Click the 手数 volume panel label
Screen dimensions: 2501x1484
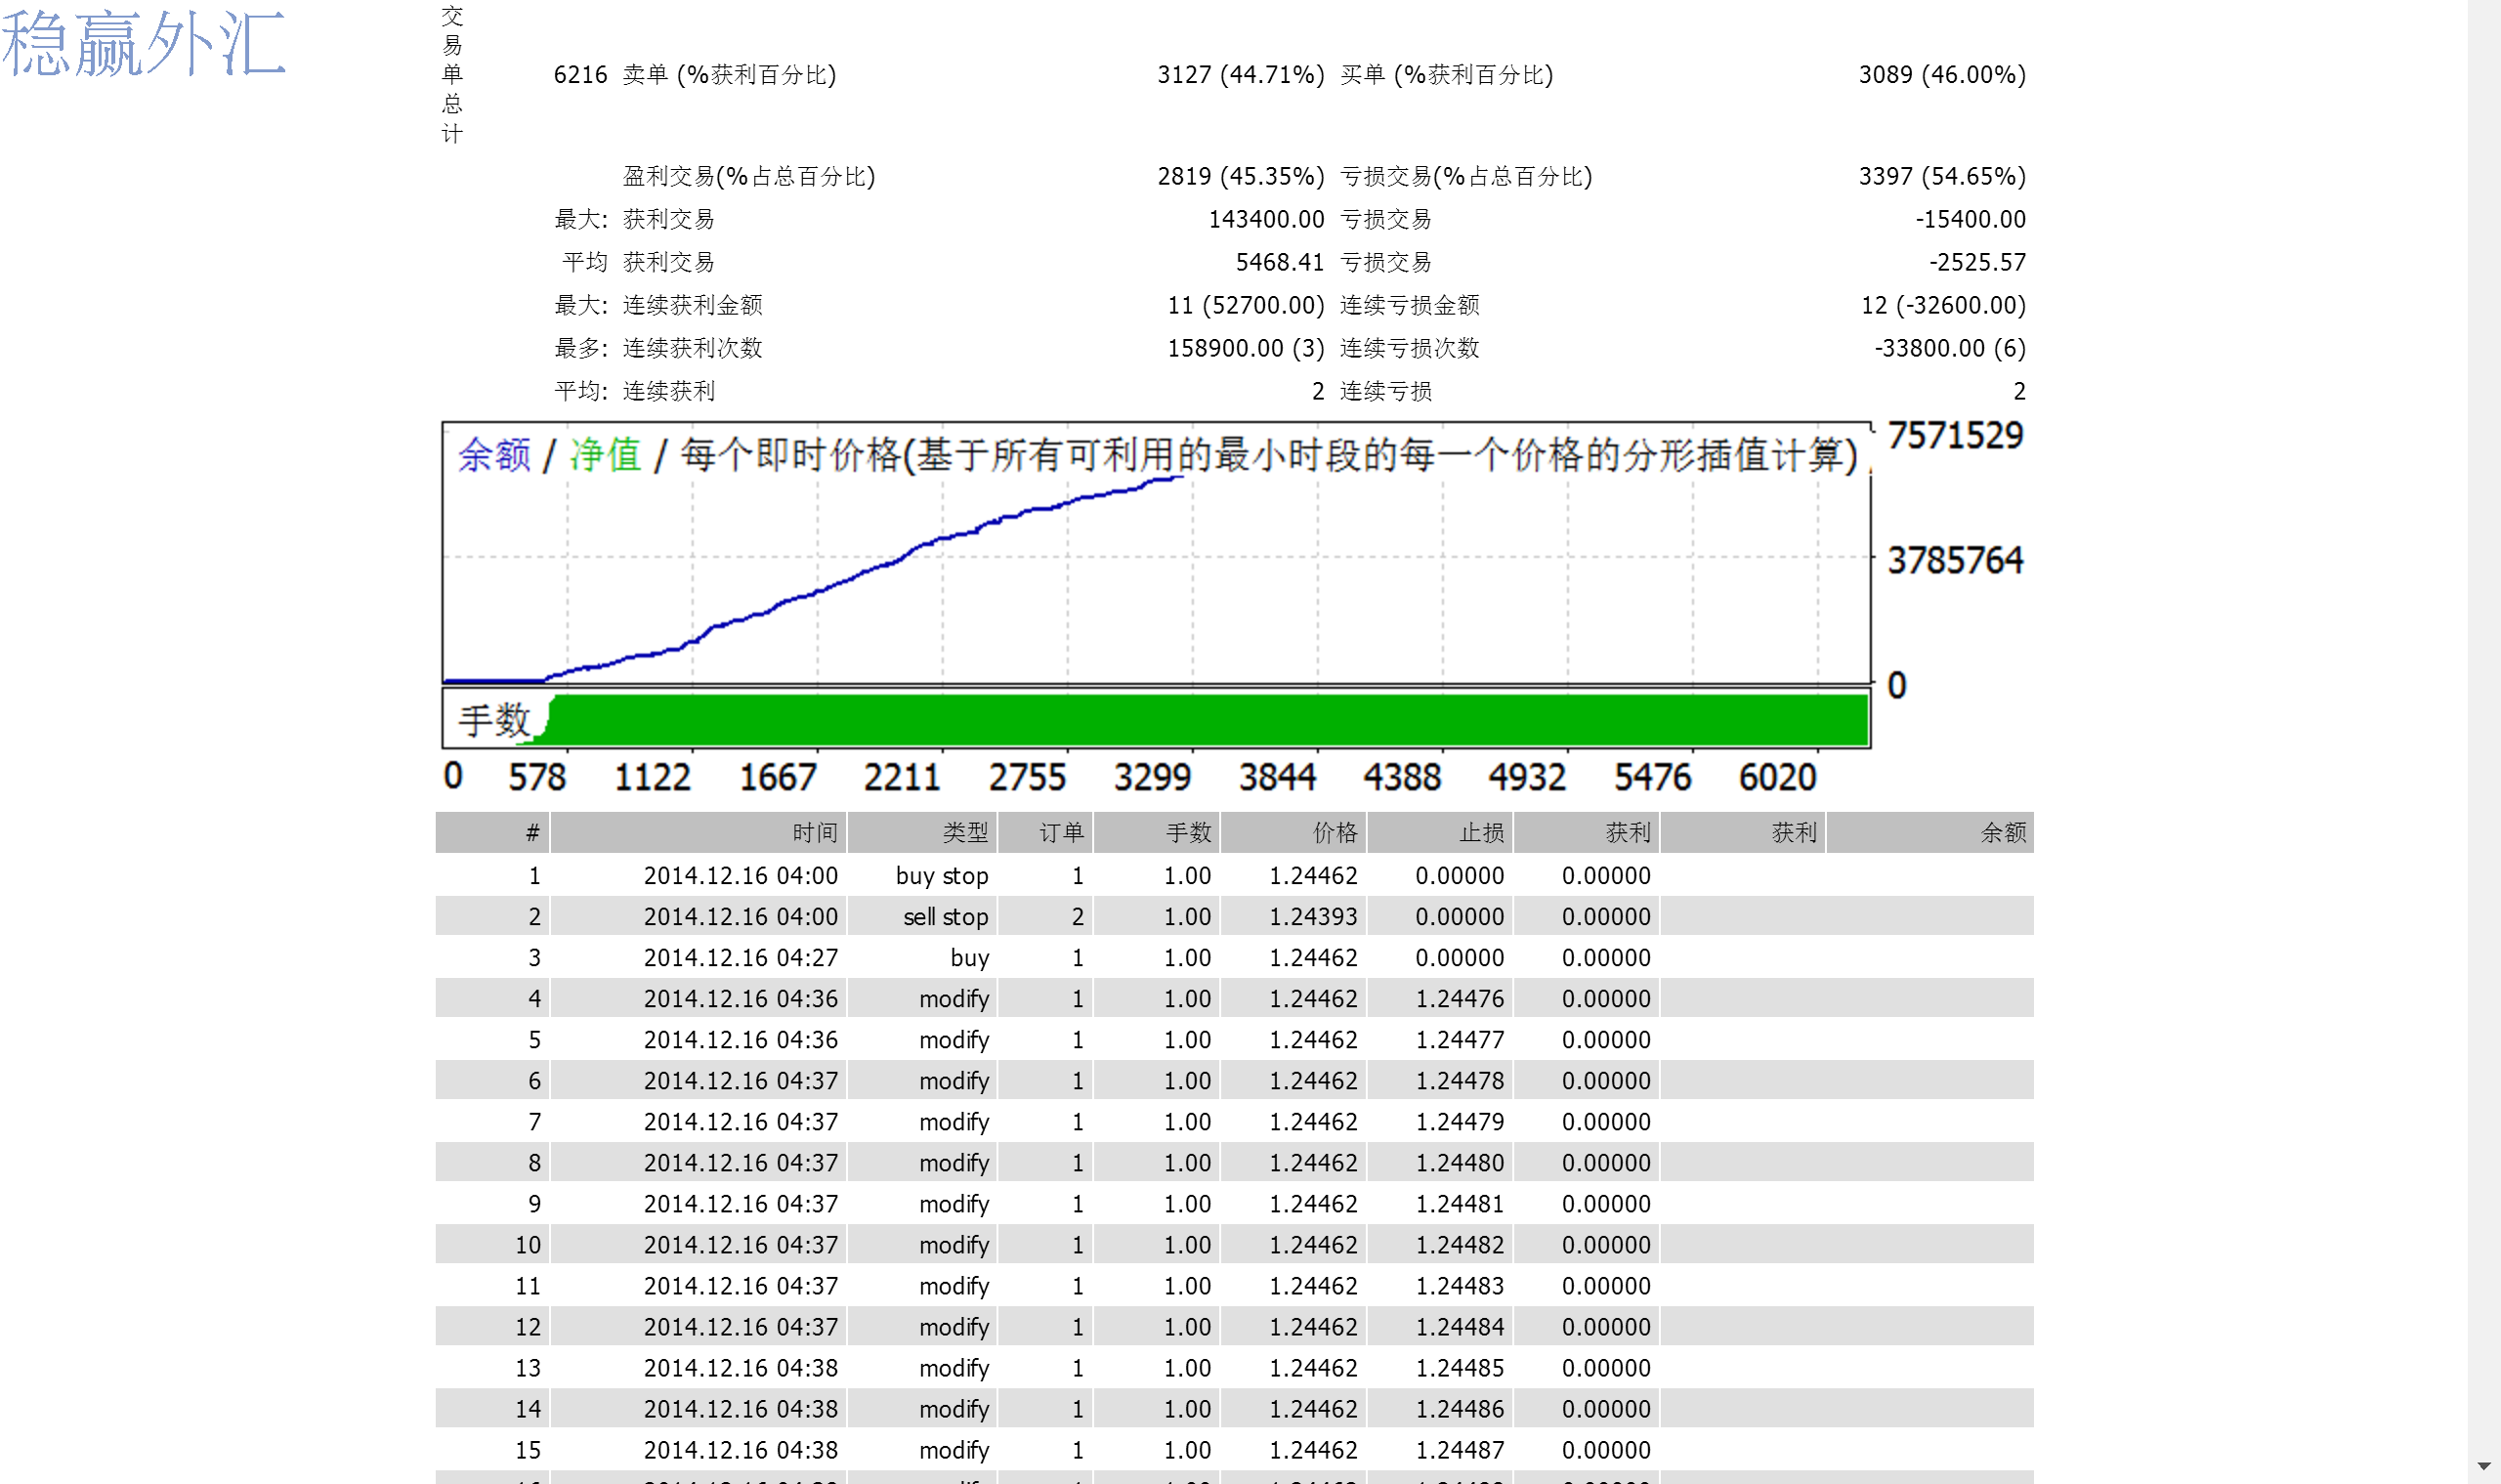click(x=494, y=720)
